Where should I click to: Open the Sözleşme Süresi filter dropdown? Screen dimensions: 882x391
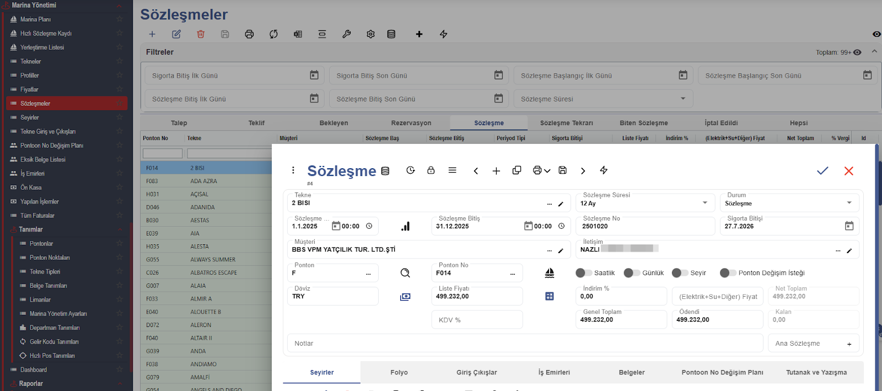[683, 98]
